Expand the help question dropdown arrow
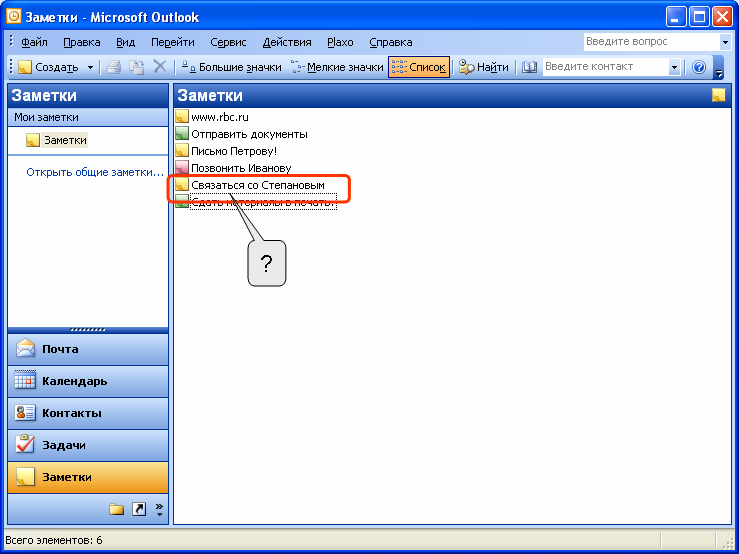Image resolution: width=739 pixels, height=554 pixels. 725,42
